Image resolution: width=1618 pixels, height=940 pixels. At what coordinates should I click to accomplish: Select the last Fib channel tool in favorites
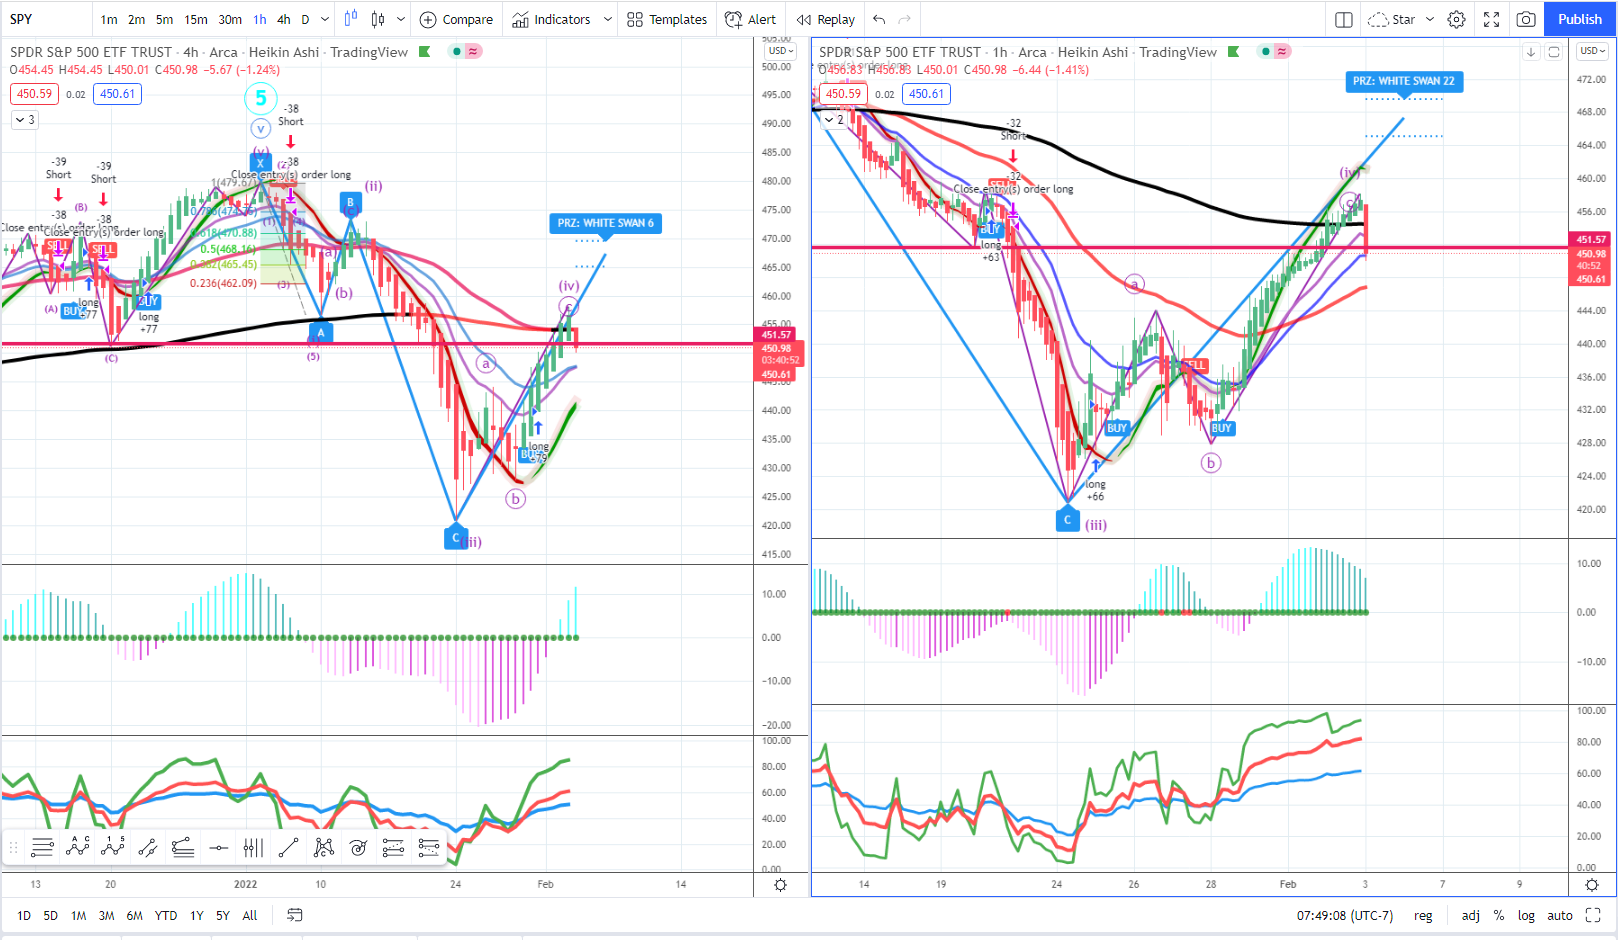coord(428,848)
